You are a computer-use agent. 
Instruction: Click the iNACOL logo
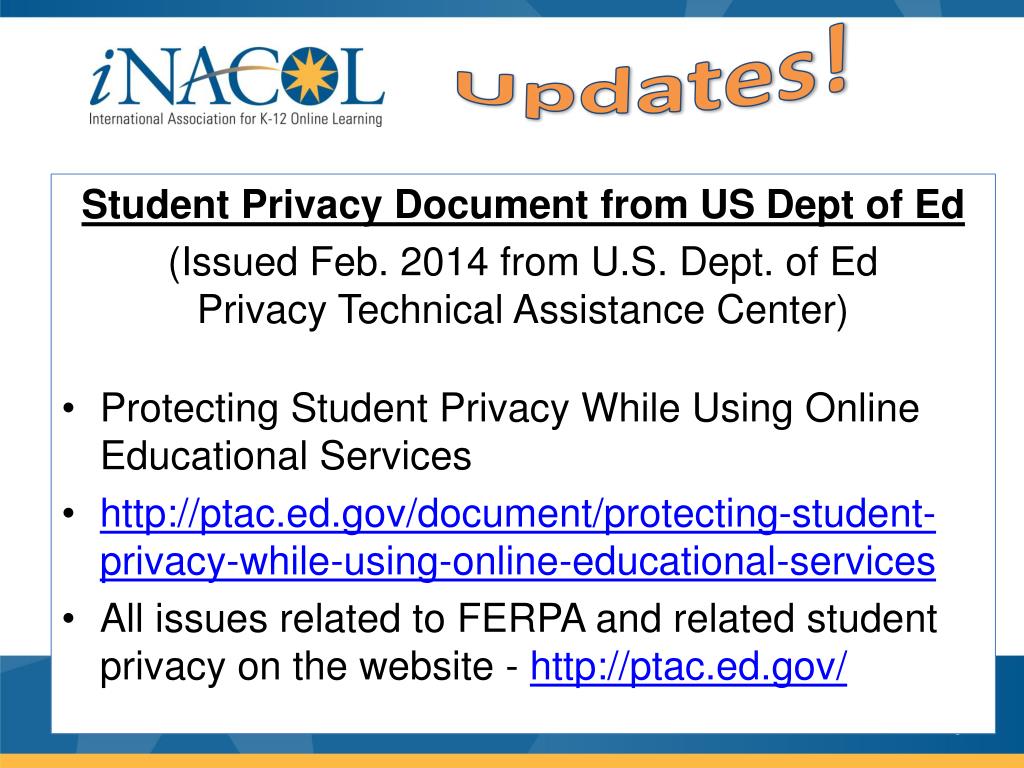pos(236,84)
